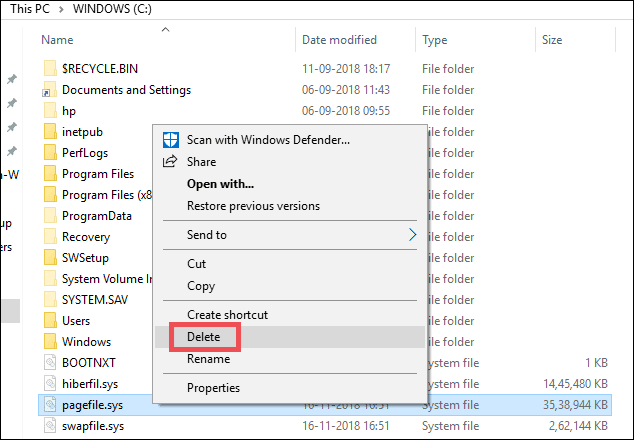The width and height of the screenshot is (634, 440).
Task: Open Properties from the context menu
Action: click(290, 388)
